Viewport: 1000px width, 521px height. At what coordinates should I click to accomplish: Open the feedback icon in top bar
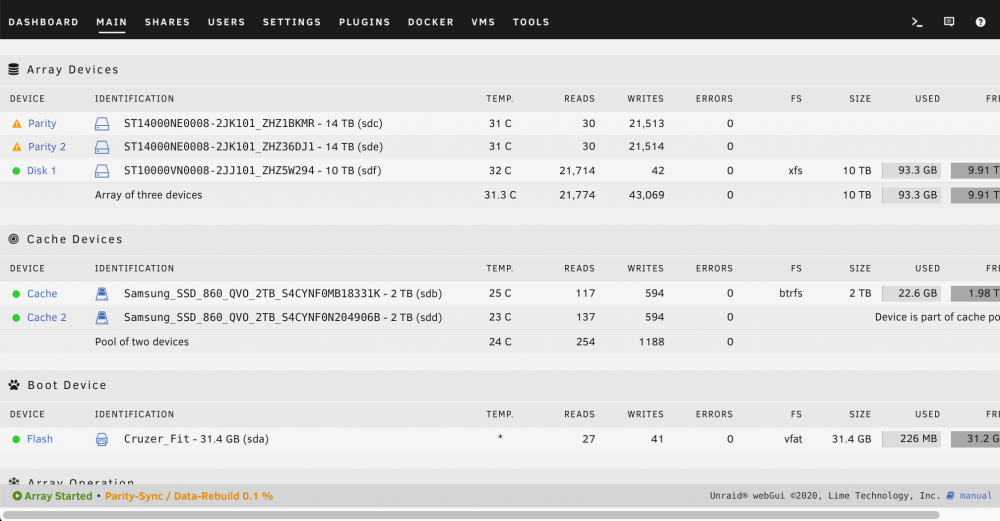tap(949, 22)
